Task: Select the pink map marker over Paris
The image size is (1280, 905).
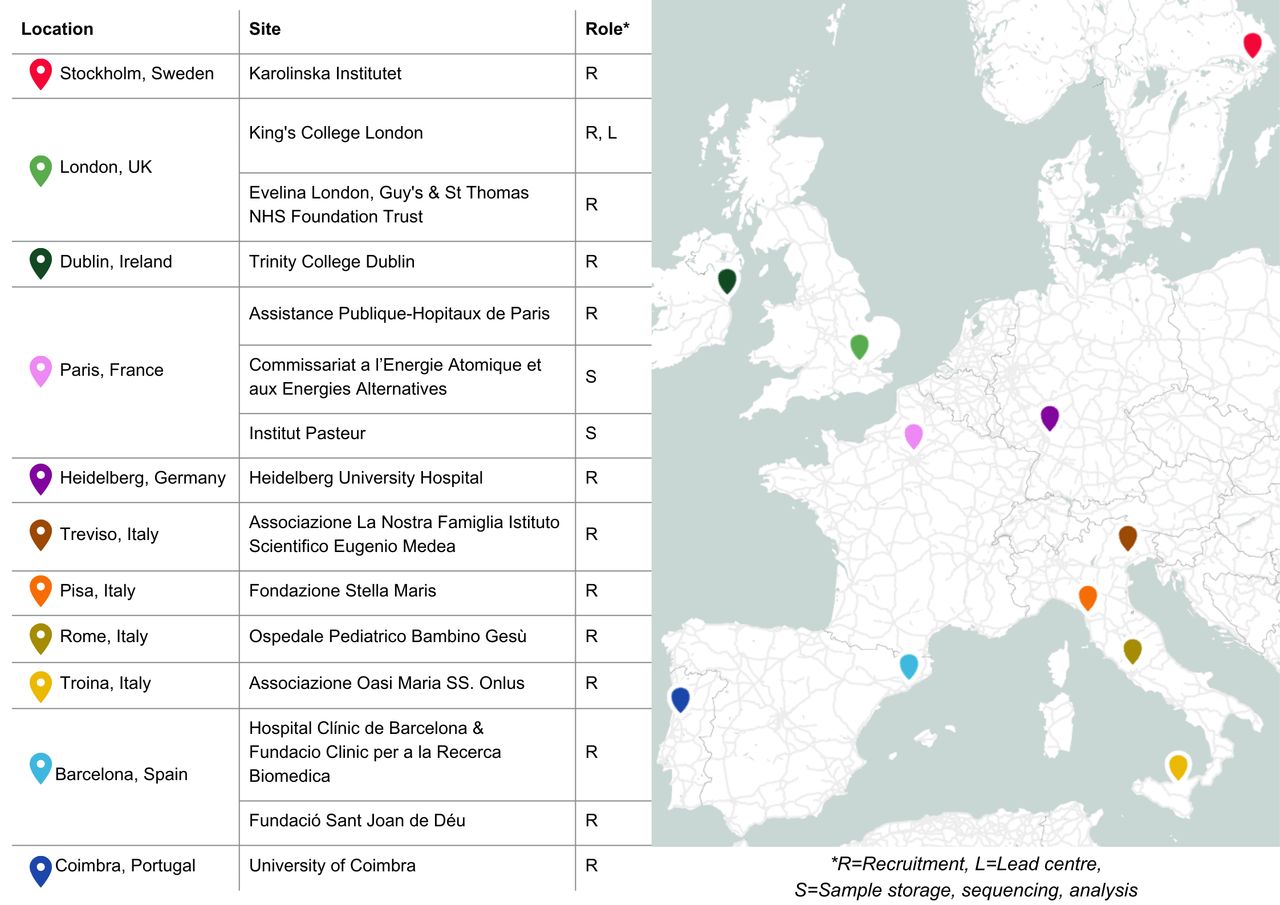Action: click(913, 436)
